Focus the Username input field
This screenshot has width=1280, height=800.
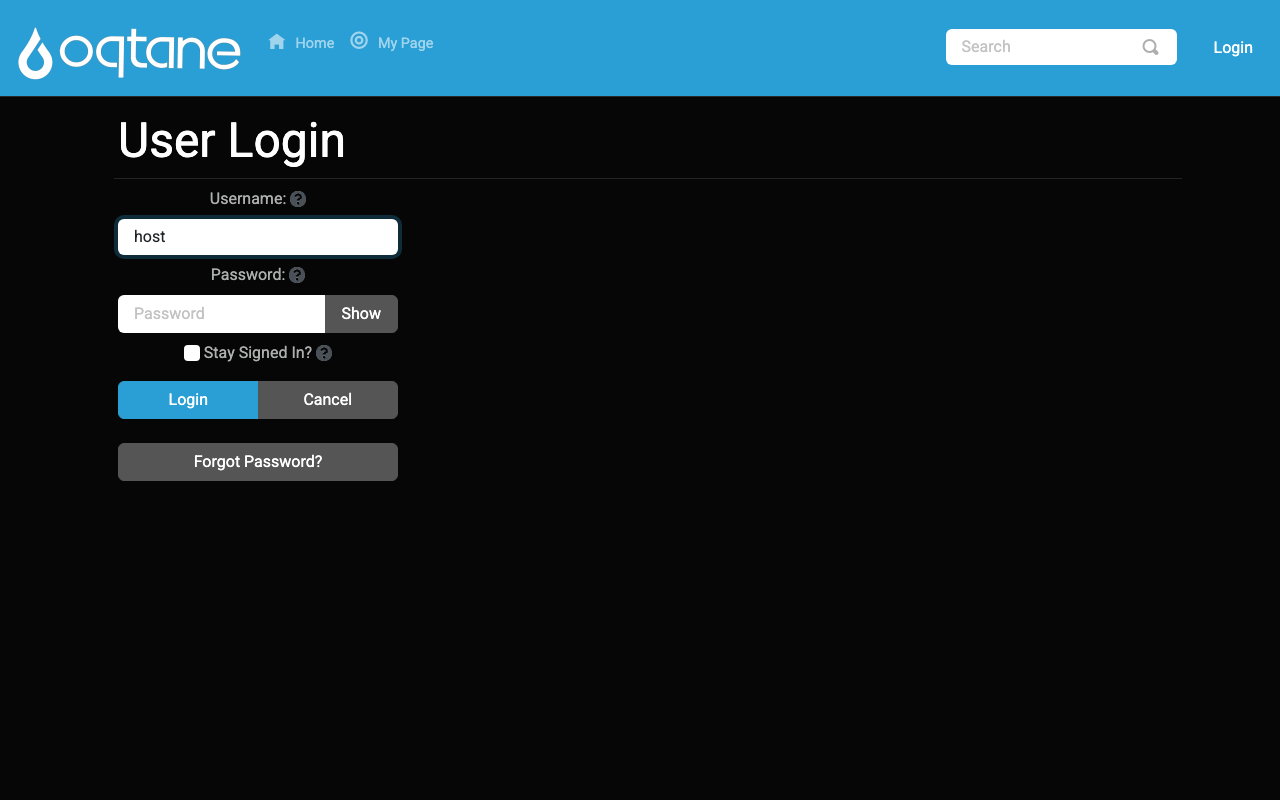pos(258,237)
